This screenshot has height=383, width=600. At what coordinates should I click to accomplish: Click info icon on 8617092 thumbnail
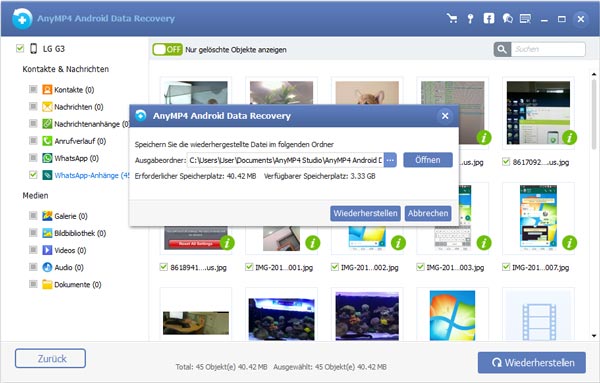pos(569,137)
